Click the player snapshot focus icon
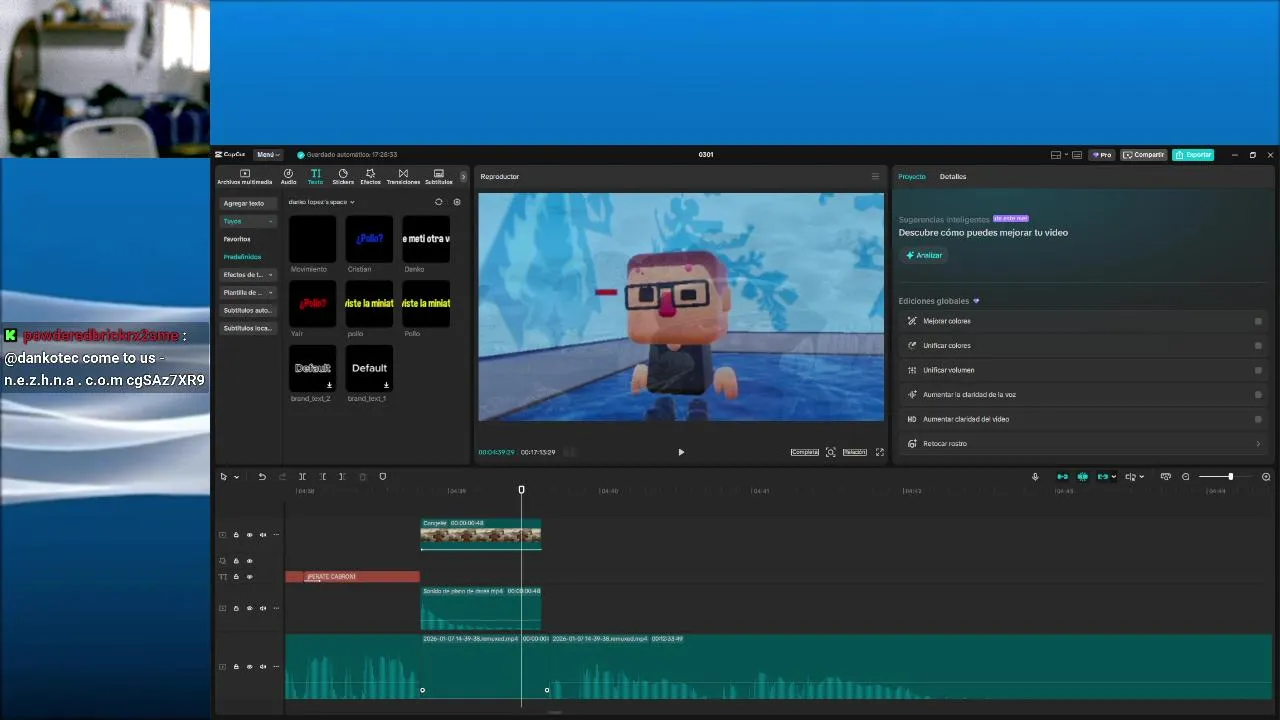 (830, 452)
